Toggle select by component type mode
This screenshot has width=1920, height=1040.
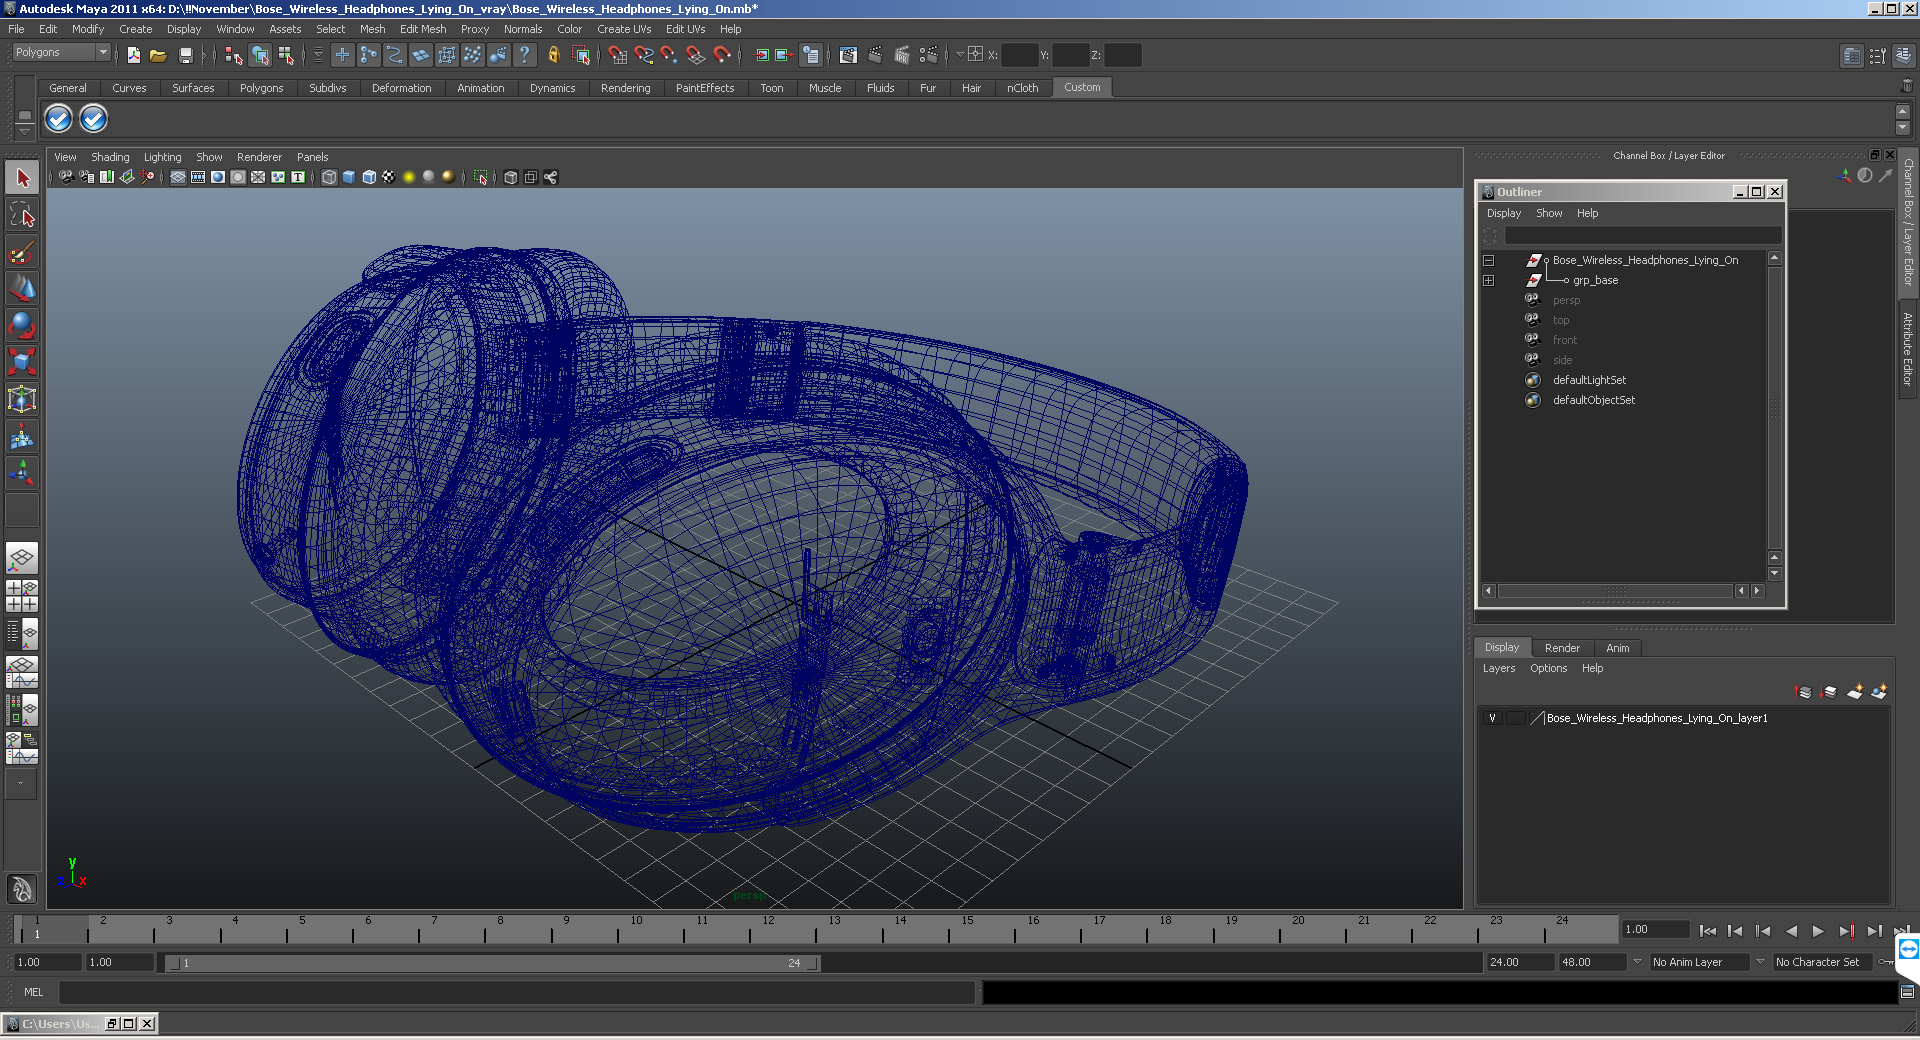click(286, 55)
